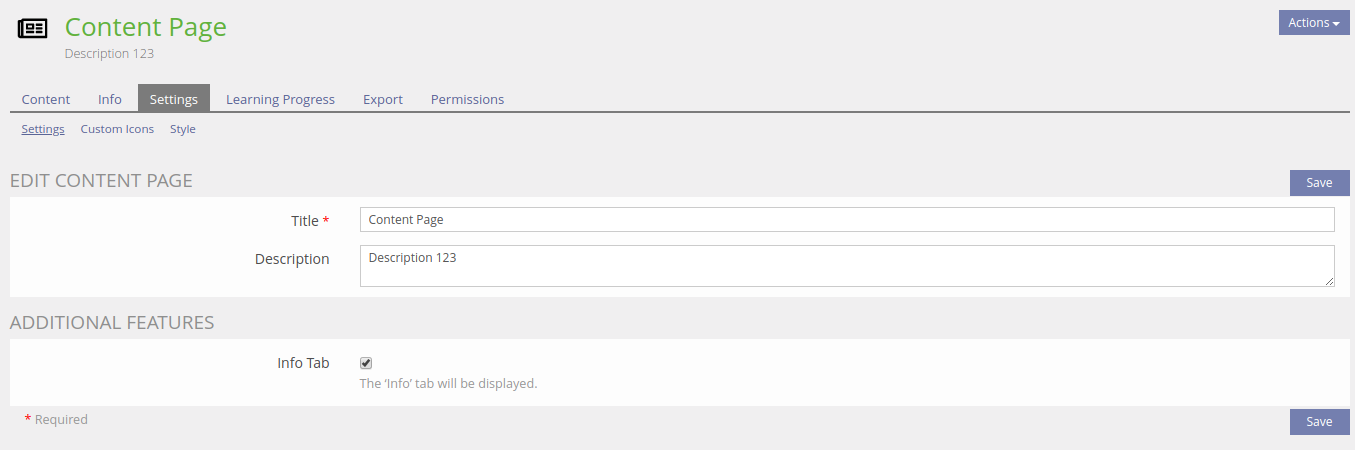Viewport: 1355px width, 450px height.
Task: Switch to the Content tab
Action: pyautogui.click(x=46, y=99)
